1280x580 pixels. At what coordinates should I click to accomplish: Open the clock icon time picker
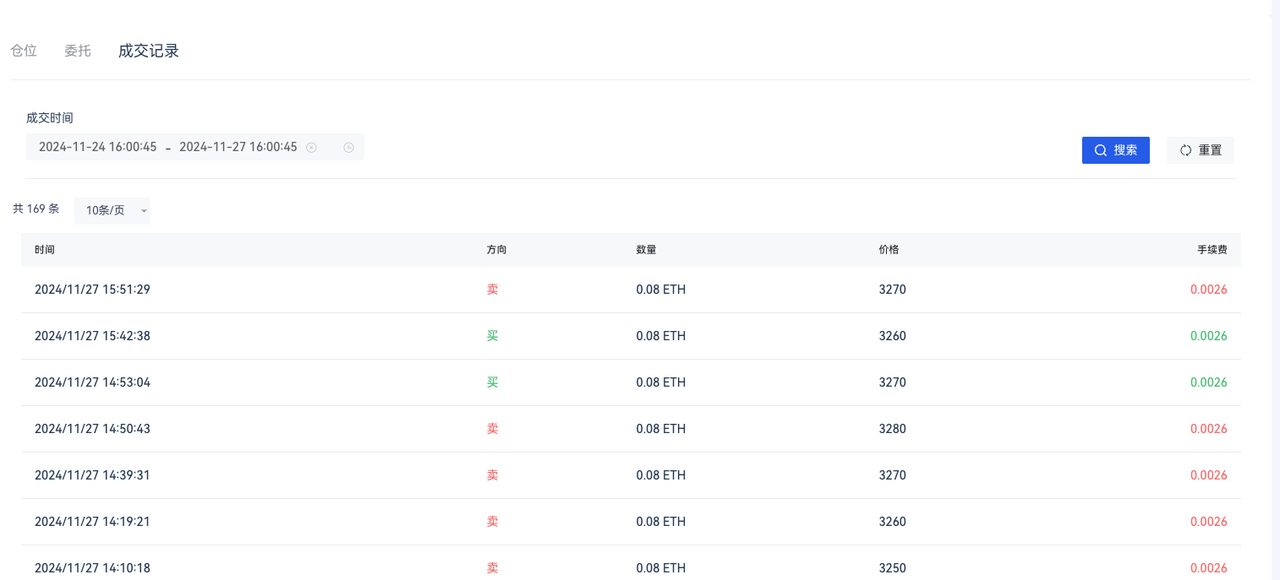pyautogui.click(x=349, y=148)
